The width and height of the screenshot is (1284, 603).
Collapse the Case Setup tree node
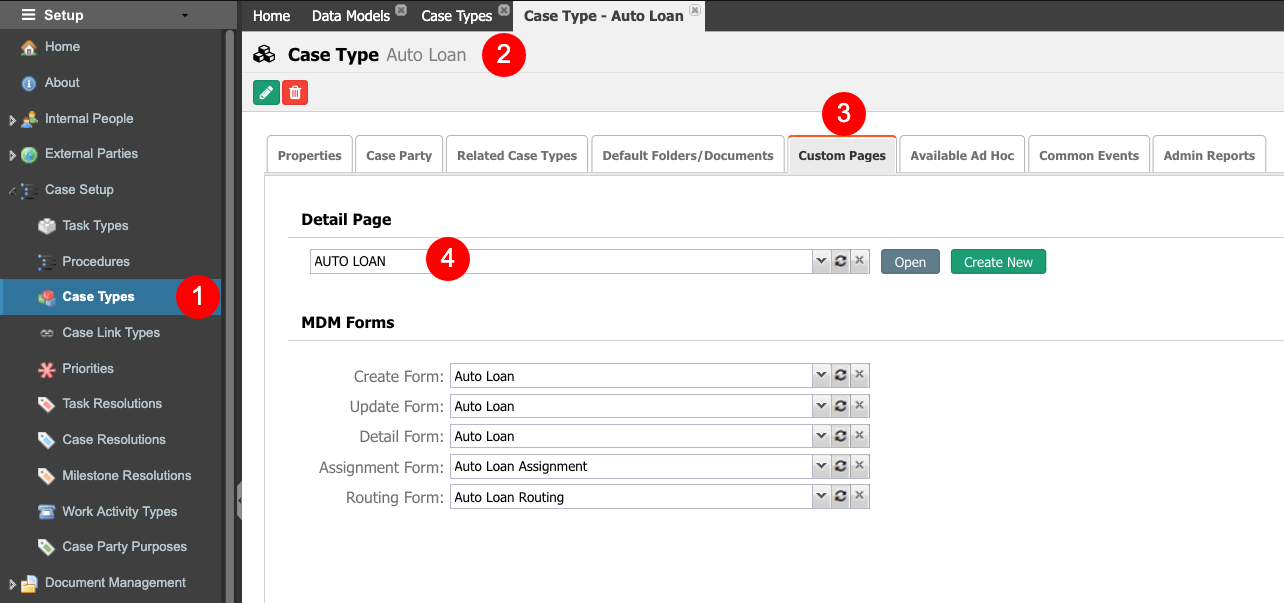[x=12, y=190]
